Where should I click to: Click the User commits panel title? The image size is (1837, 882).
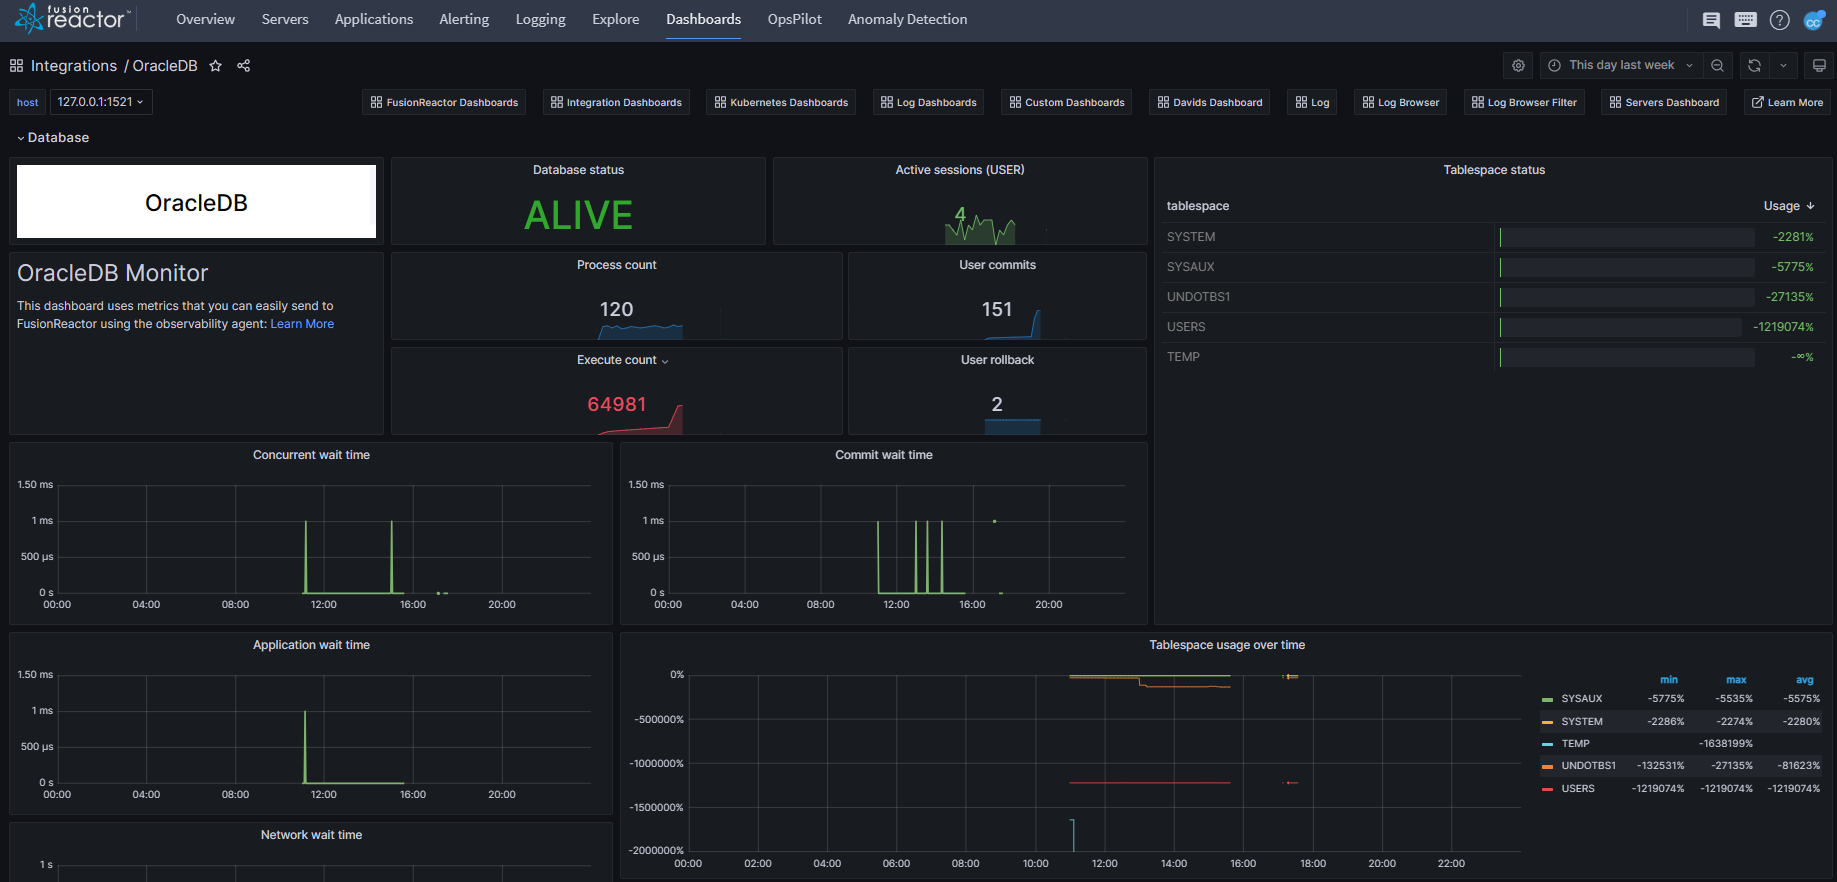pos(997,265)
